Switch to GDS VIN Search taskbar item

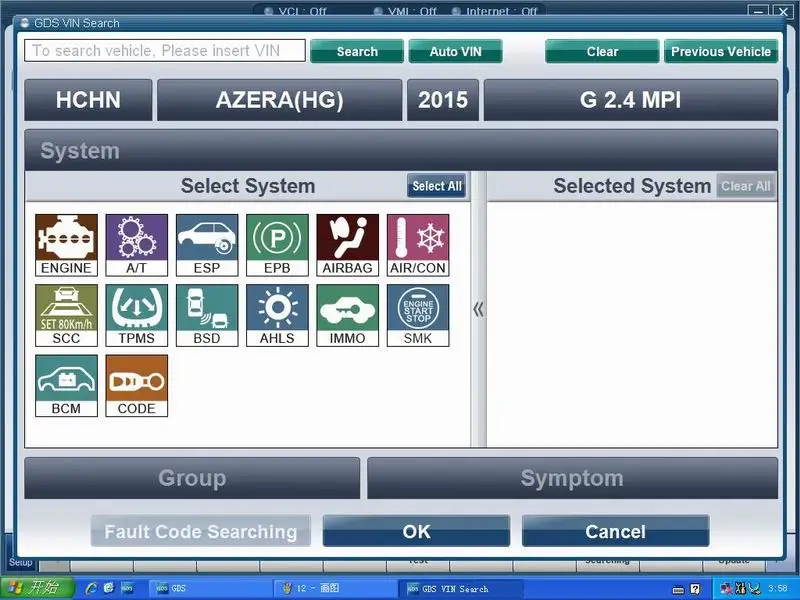pyautogui.click(x=460, y=588)
